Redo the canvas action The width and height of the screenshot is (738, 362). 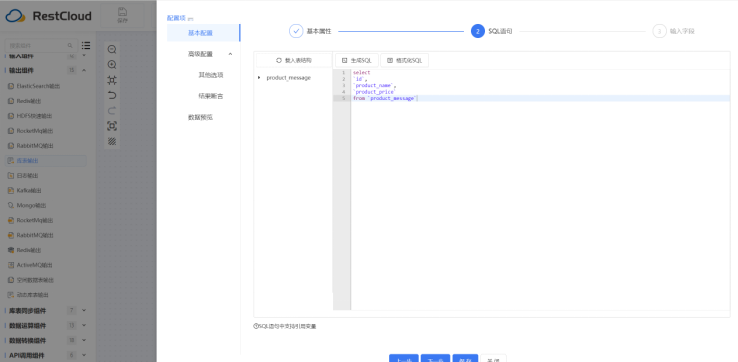click(x=112, y=111)
